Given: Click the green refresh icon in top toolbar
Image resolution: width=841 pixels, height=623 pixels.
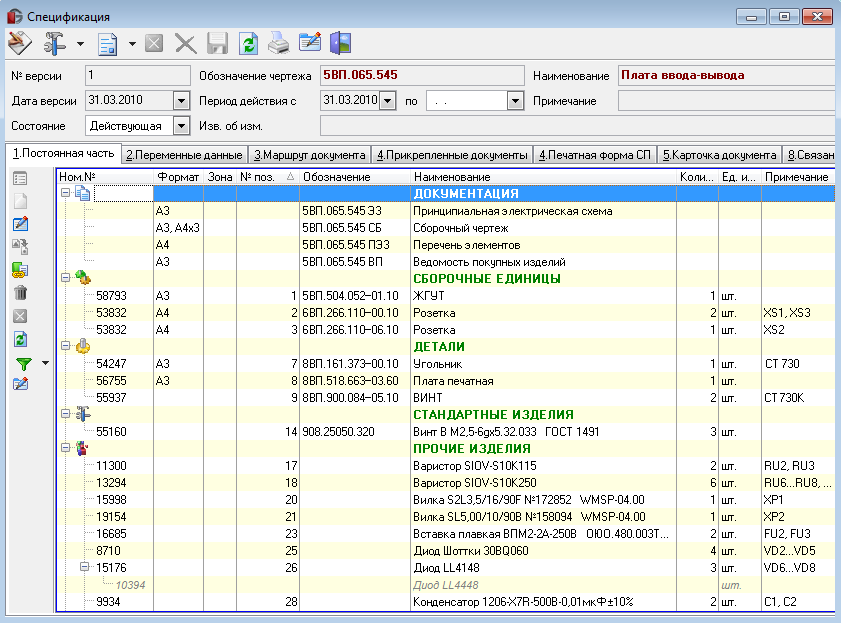Looking at the screenshot, I should click(248, 44).
